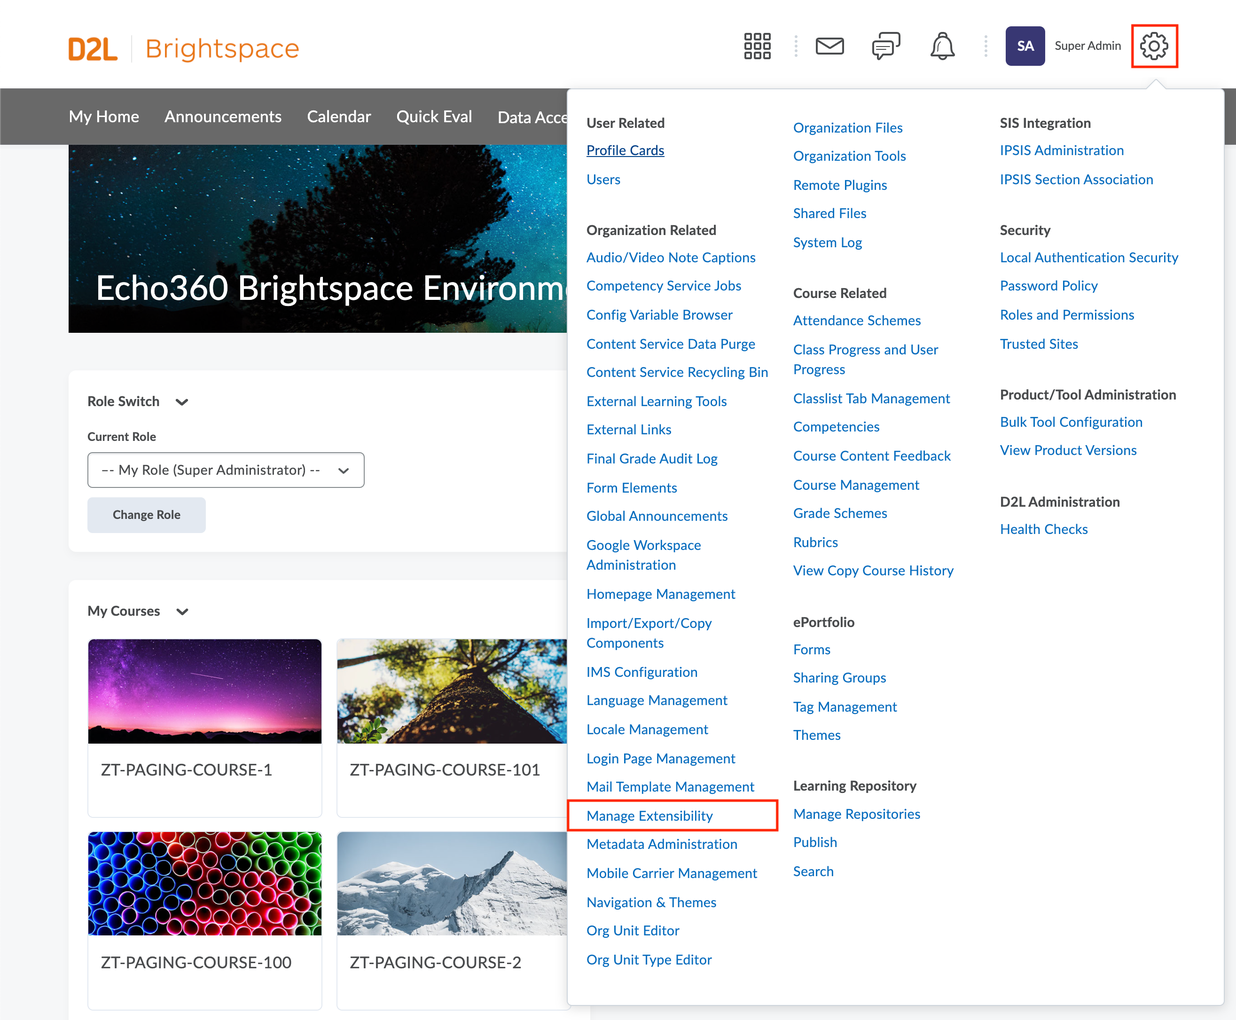Open Attendance Schemes
The height and width of the screenshot is (1020, 1236).
857,321
